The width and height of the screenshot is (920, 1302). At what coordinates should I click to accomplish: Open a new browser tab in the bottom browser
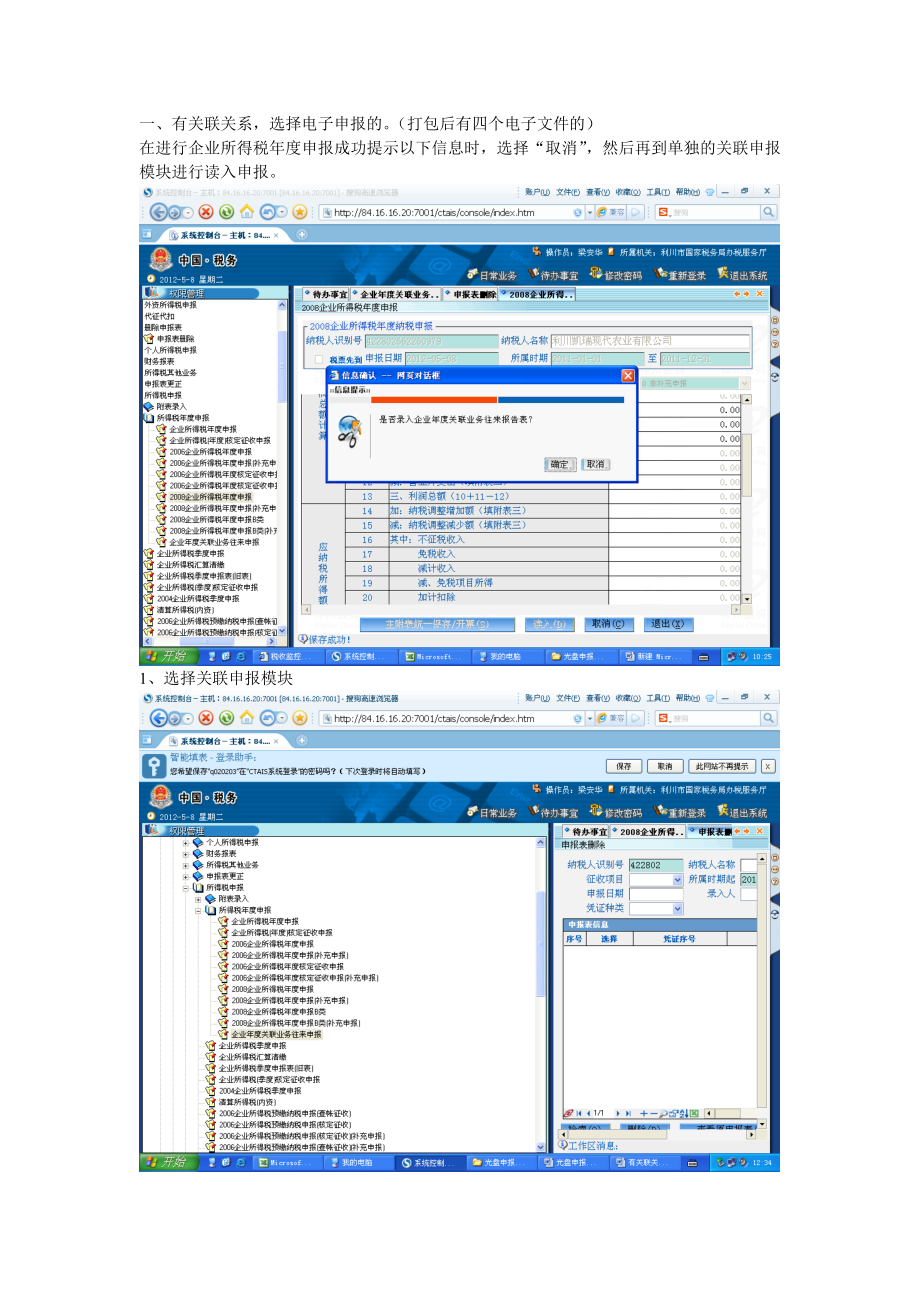[x=302, y=740]
